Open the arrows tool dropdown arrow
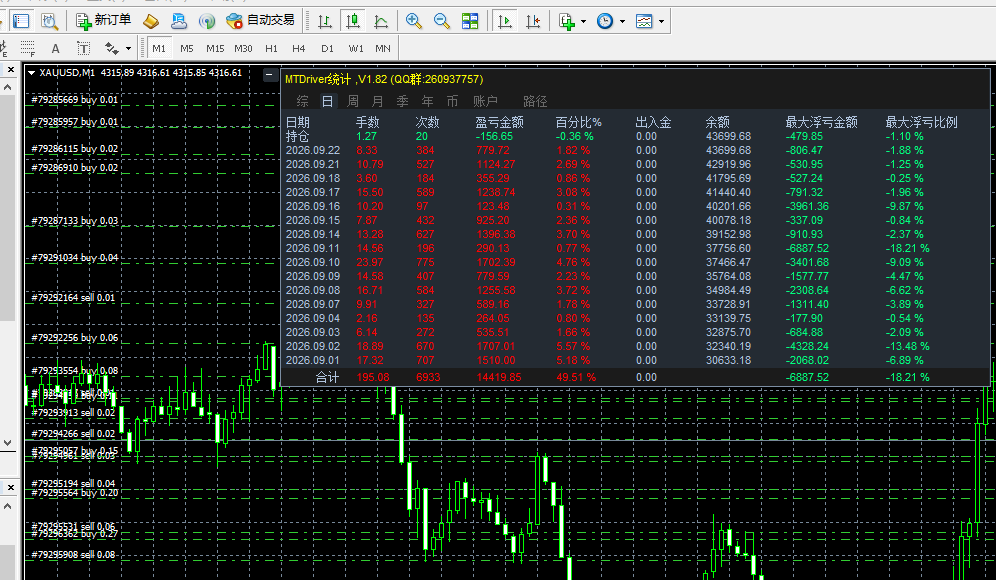This screenshot has height=580, width=996. pos(128,48)
